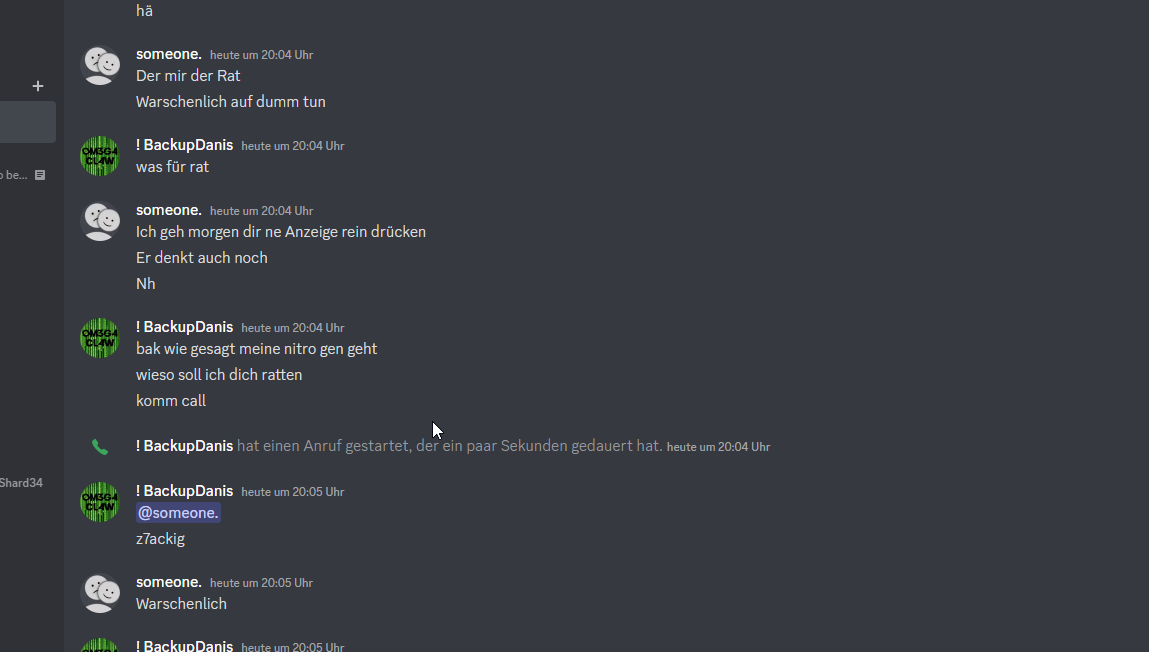Click someone.'s avatar beside the last "Warschenlich" message

point(100,593)
